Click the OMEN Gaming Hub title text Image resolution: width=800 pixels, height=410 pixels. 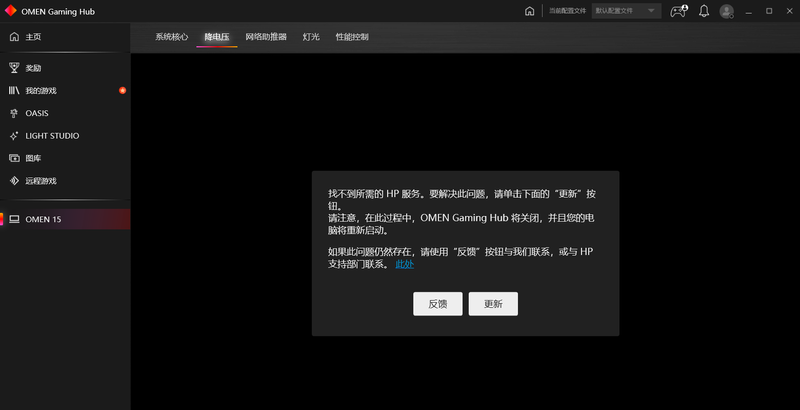58,11
